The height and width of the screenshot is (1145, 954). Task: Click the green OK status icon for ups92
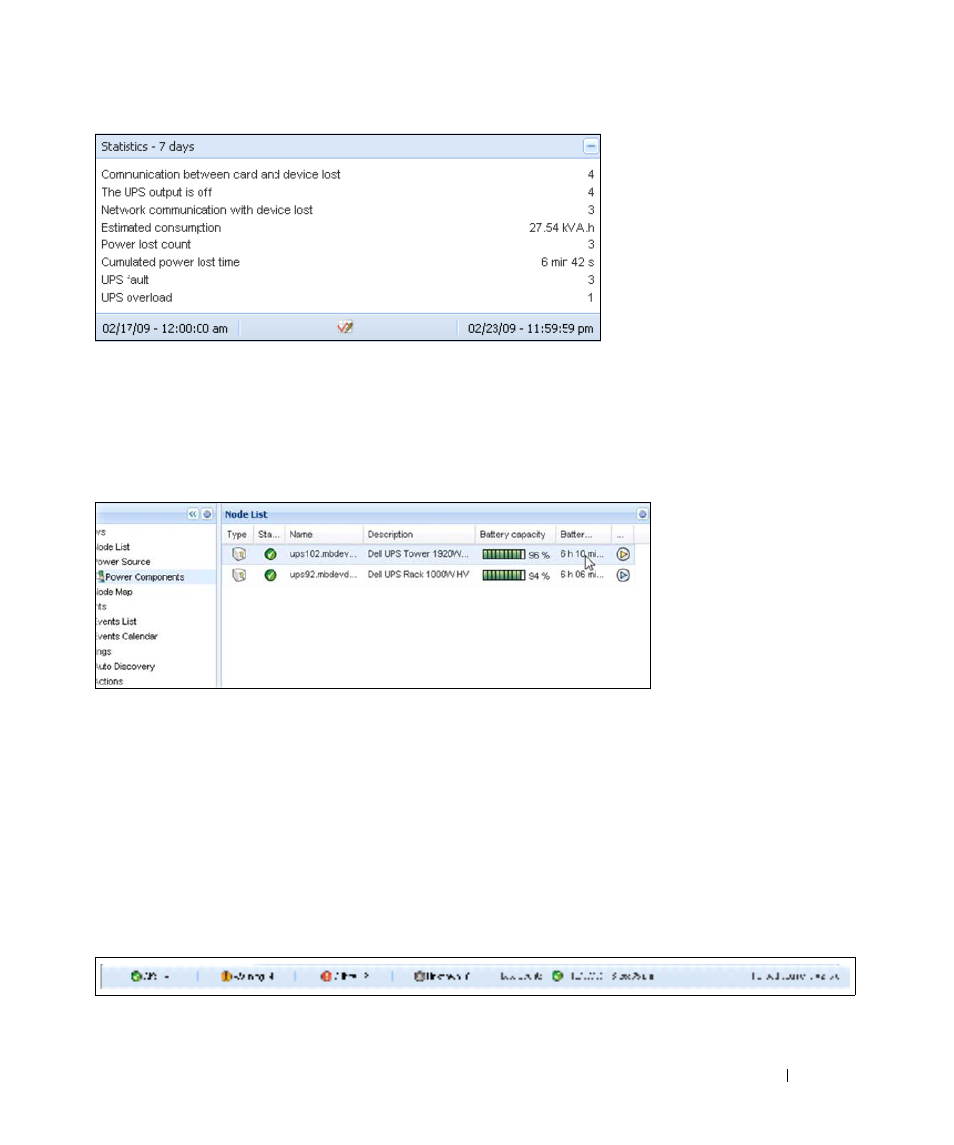coord(270,575)
